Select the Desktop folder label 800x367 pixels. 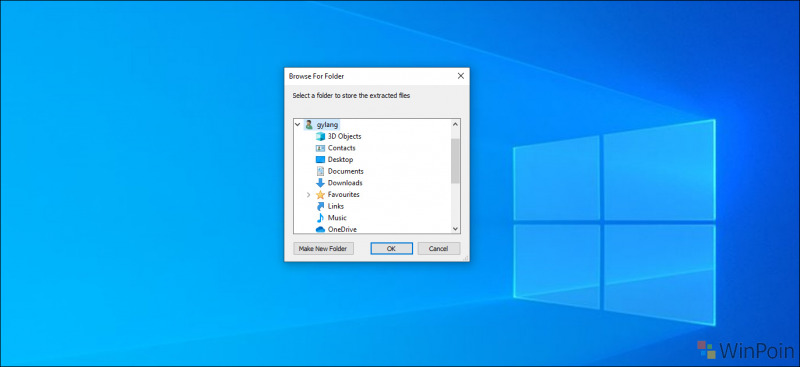[x=340, y=160]
